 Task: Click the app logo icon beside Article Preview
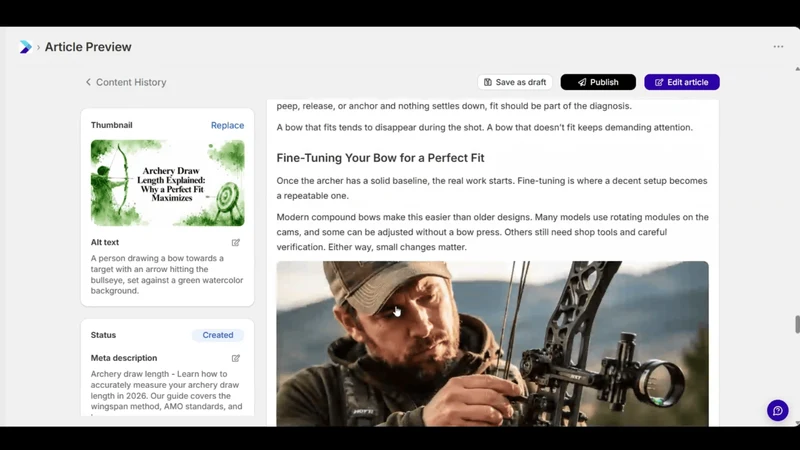click(x=25, y=47)
